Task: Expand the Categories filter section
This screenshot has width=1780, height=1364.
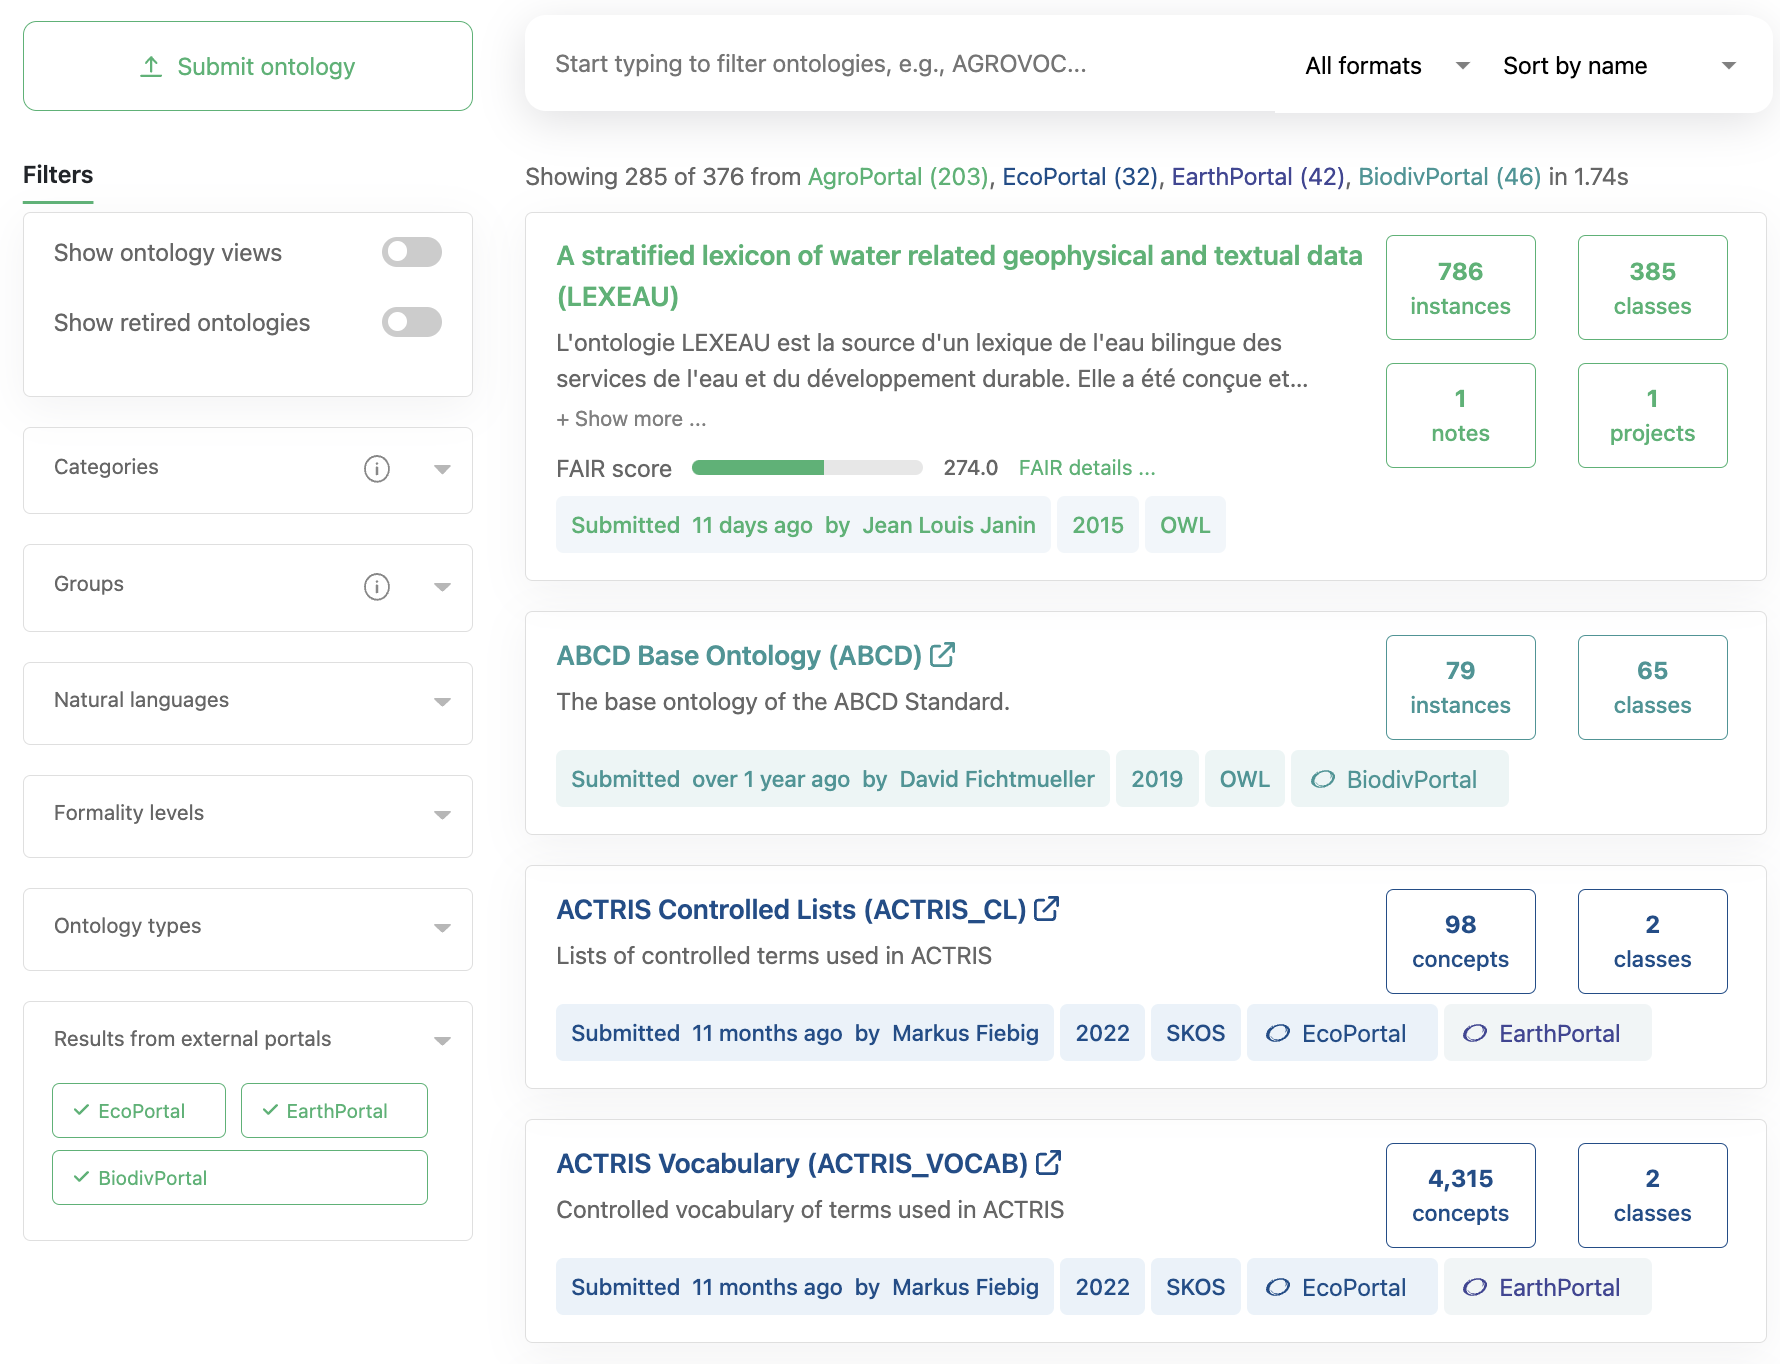Action: (441, 470)
